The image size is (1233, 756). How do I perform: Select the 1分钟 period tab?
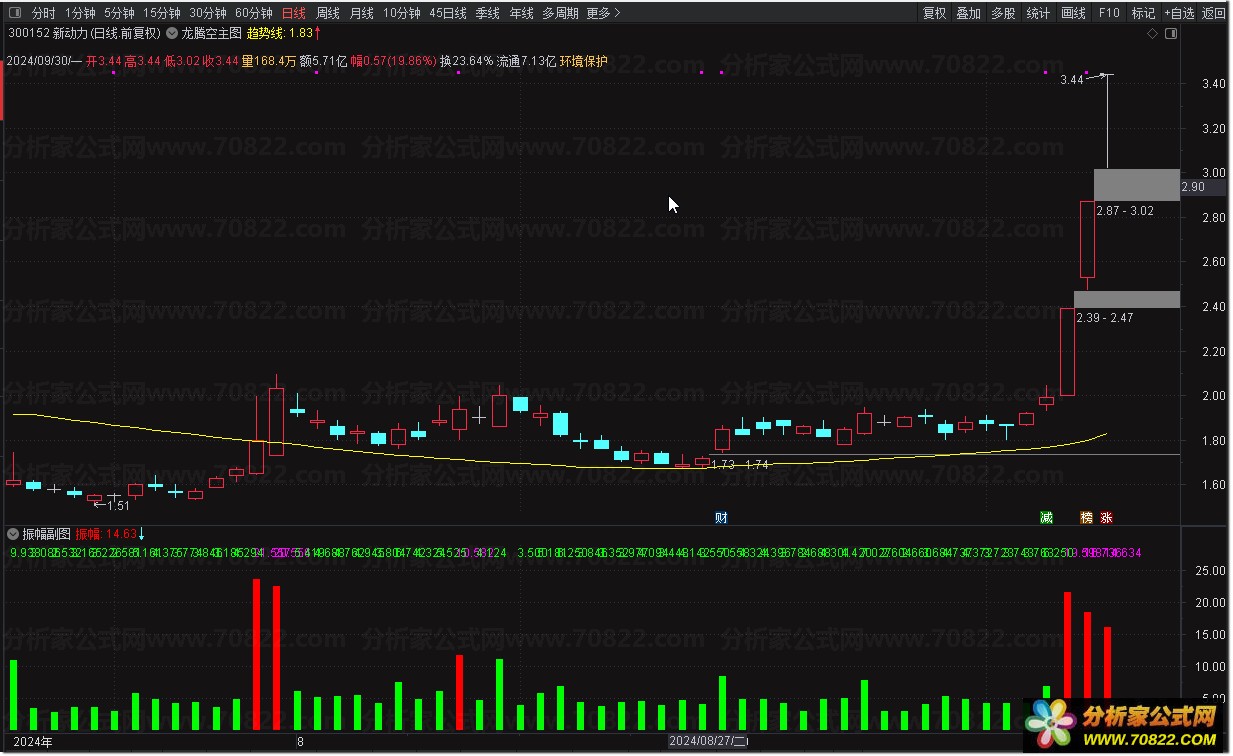click(80, 13)
